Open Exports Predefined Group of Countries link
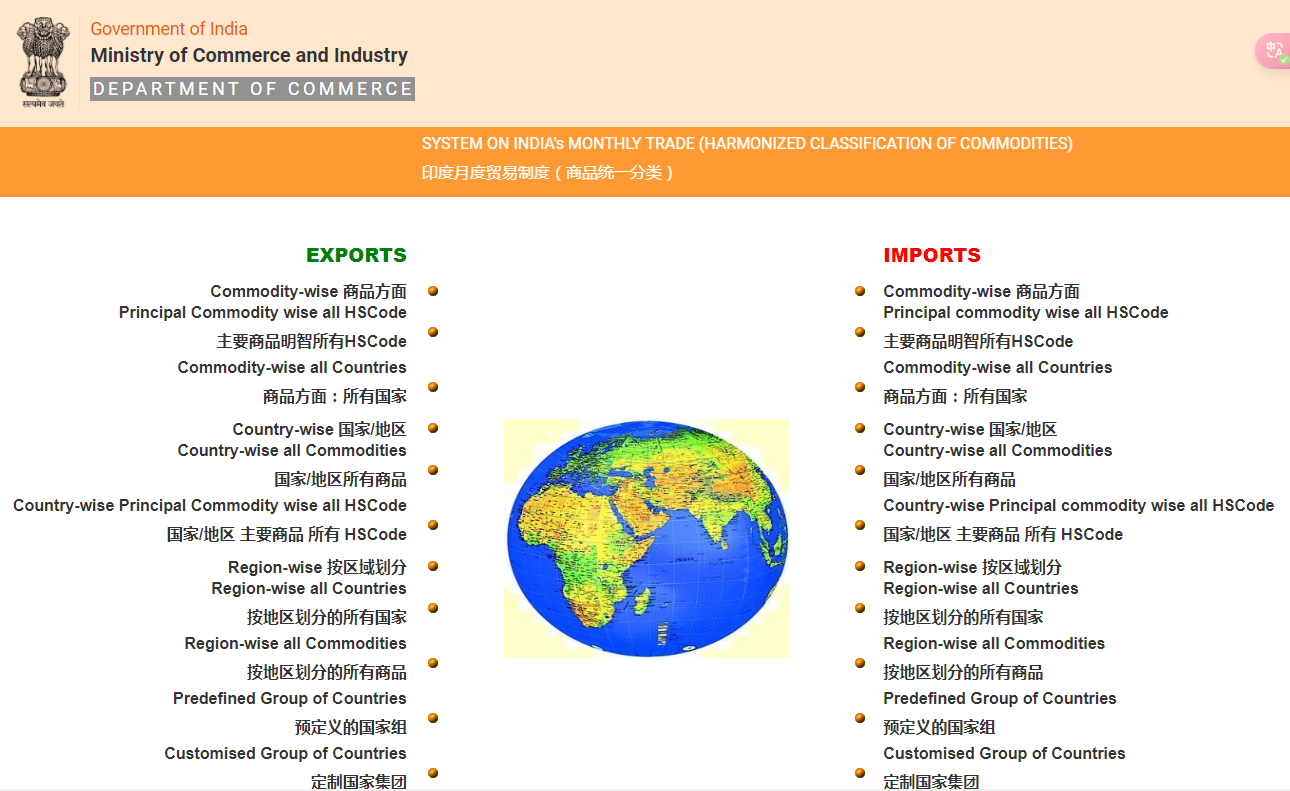Screen dimensions: 1290x791 coord(290,699)
